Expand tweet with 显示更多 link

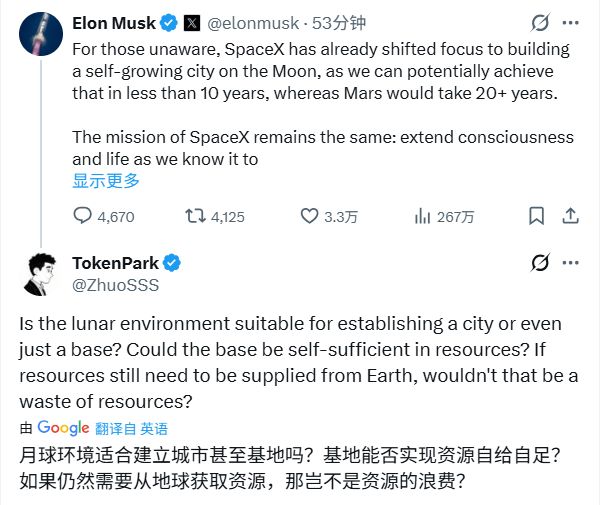[x=106, y=181]
